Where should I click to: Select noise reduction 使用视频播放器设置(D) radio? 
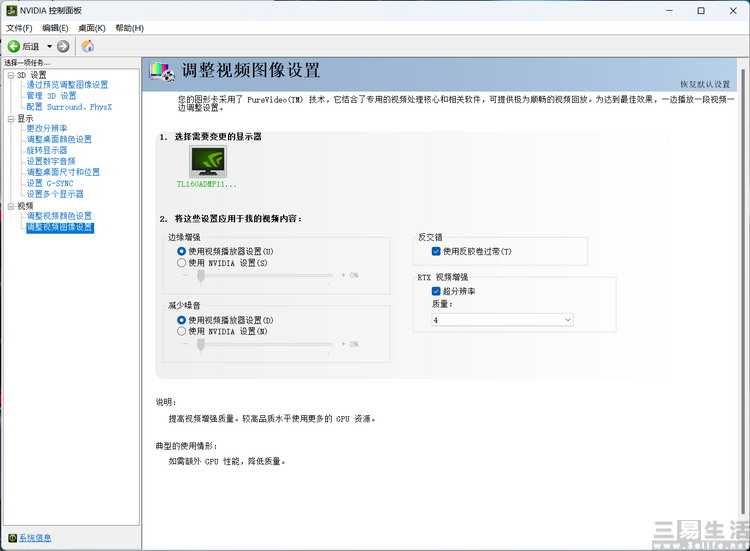181,320
